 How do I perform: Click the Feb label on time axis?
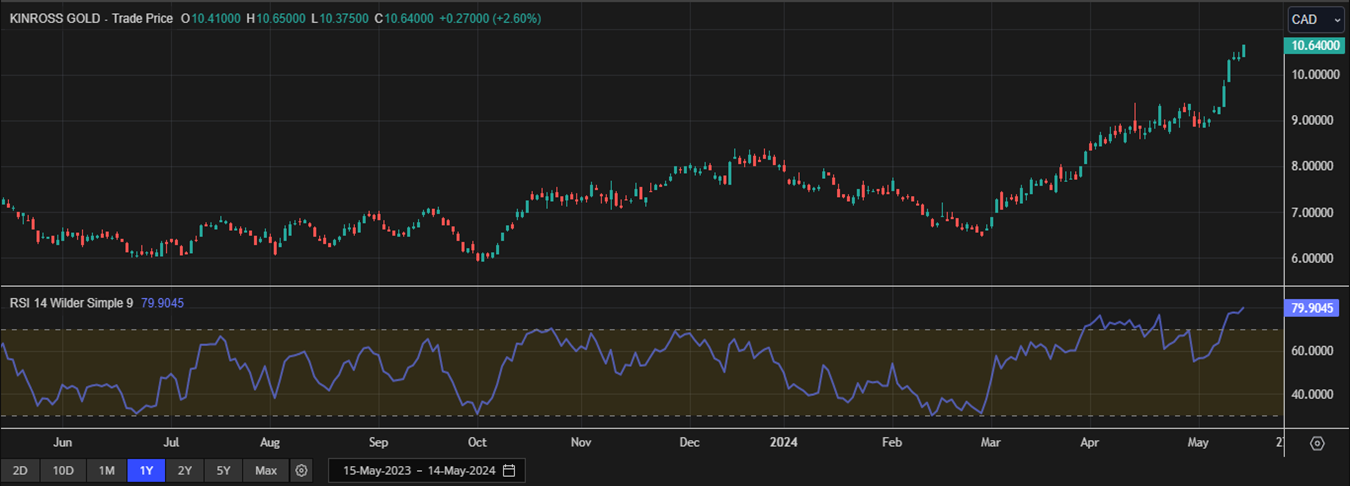point(893,441)
